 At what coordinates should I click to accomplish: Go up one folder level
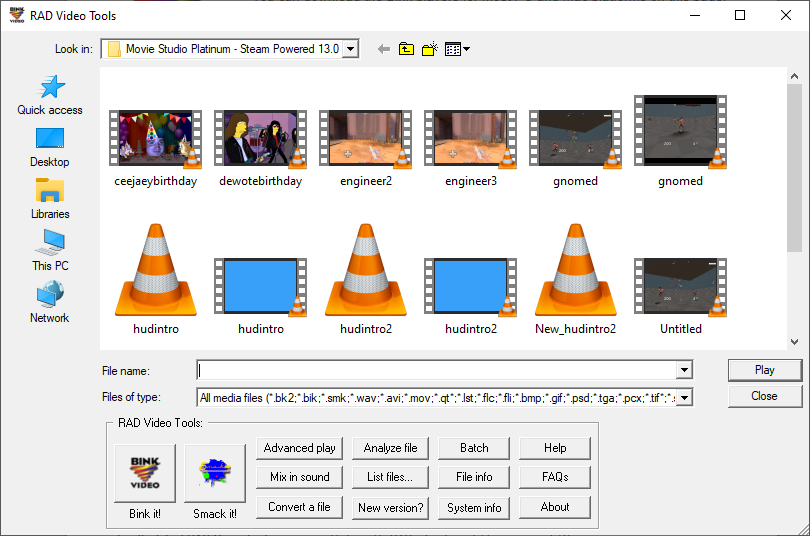pos(407,49)
